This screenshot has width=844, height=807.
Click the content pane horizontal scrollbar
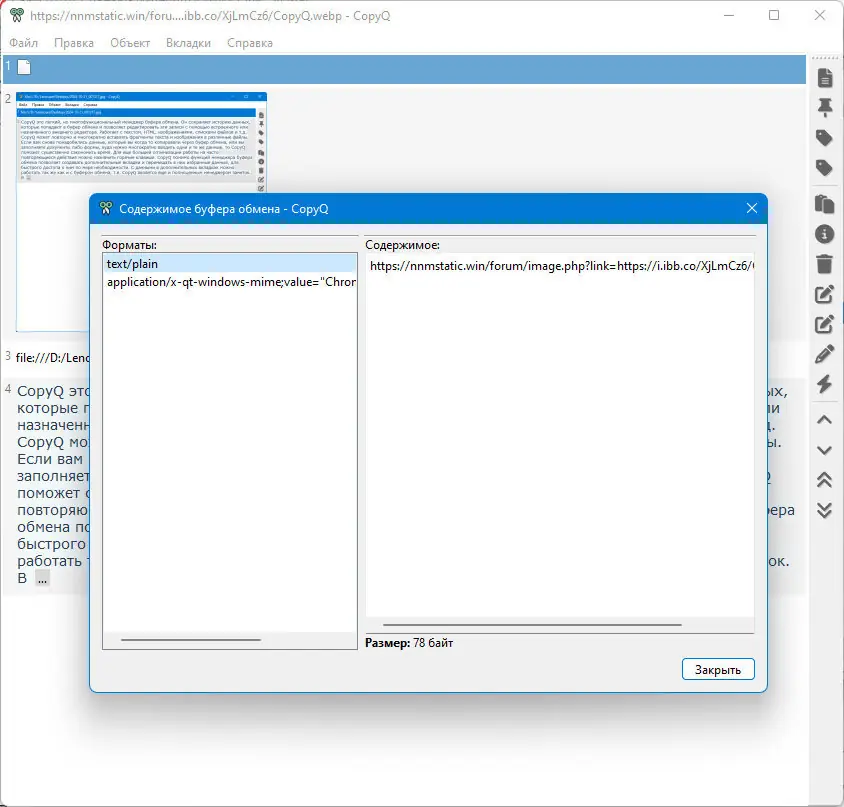[x=532, y=625]
